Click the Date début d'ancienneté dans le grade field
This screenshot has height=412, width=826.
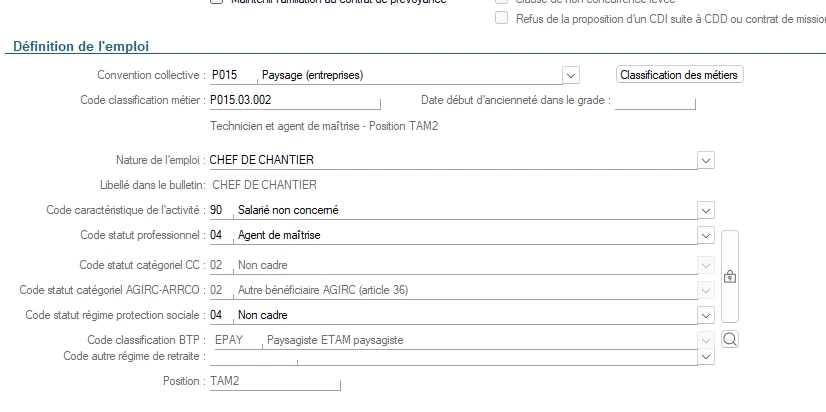pyautogui.click(x=653, y=101)
